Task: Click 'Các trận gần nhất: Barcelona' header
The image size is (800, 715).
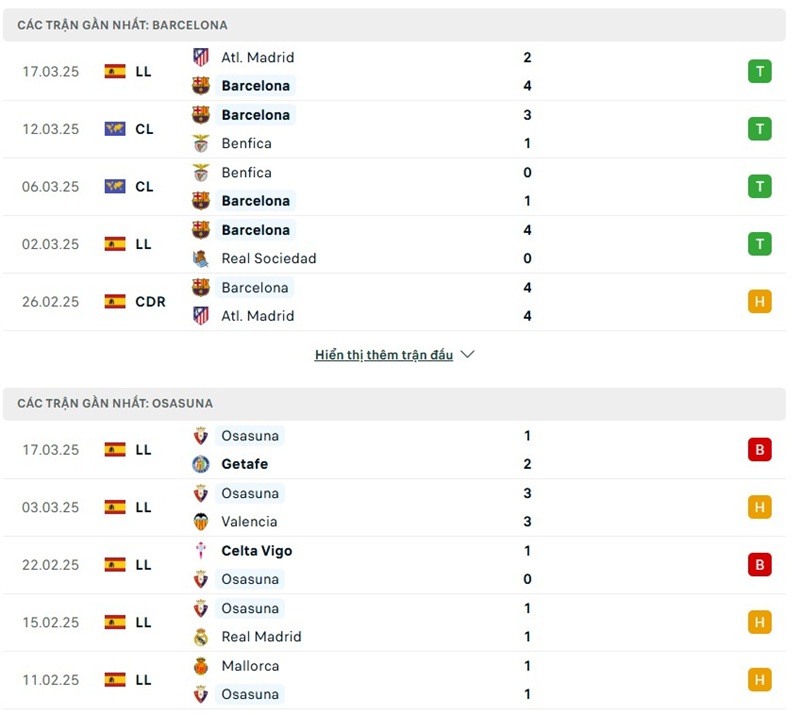Action: [x=122, y=25]
